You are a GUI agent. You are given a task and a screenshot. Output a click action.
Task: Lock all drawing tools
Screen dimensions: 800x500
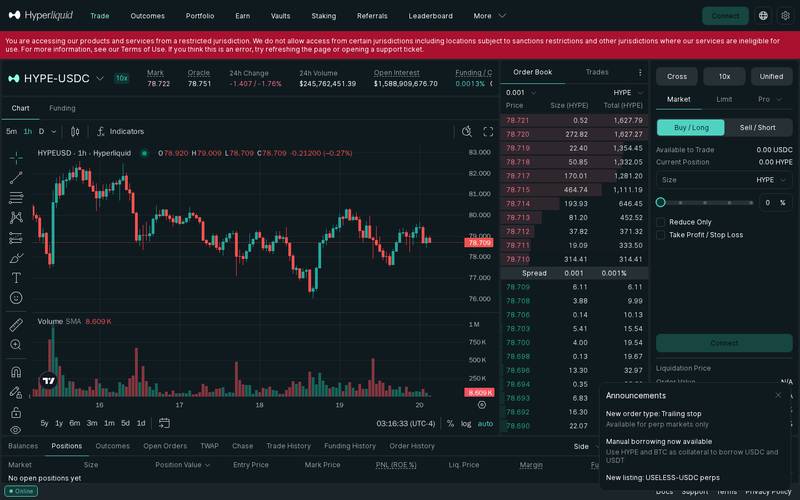[x=16, y=412]
